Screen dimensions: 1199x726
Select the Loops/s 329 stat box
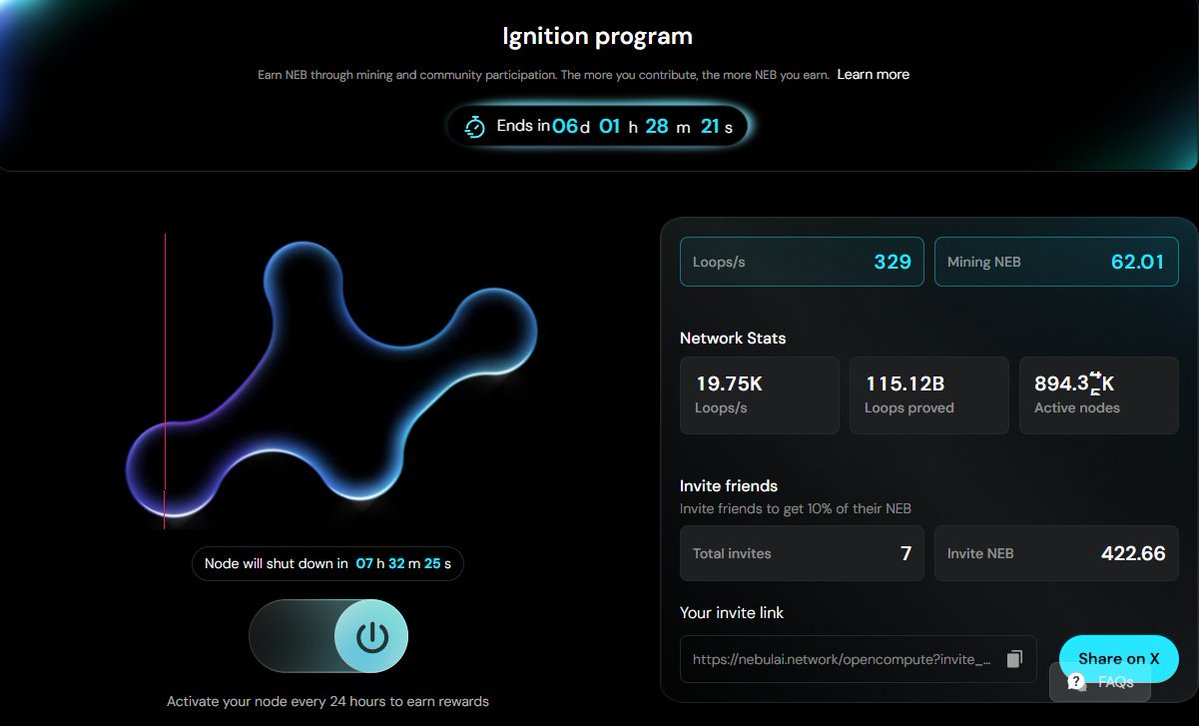(801, 262)
